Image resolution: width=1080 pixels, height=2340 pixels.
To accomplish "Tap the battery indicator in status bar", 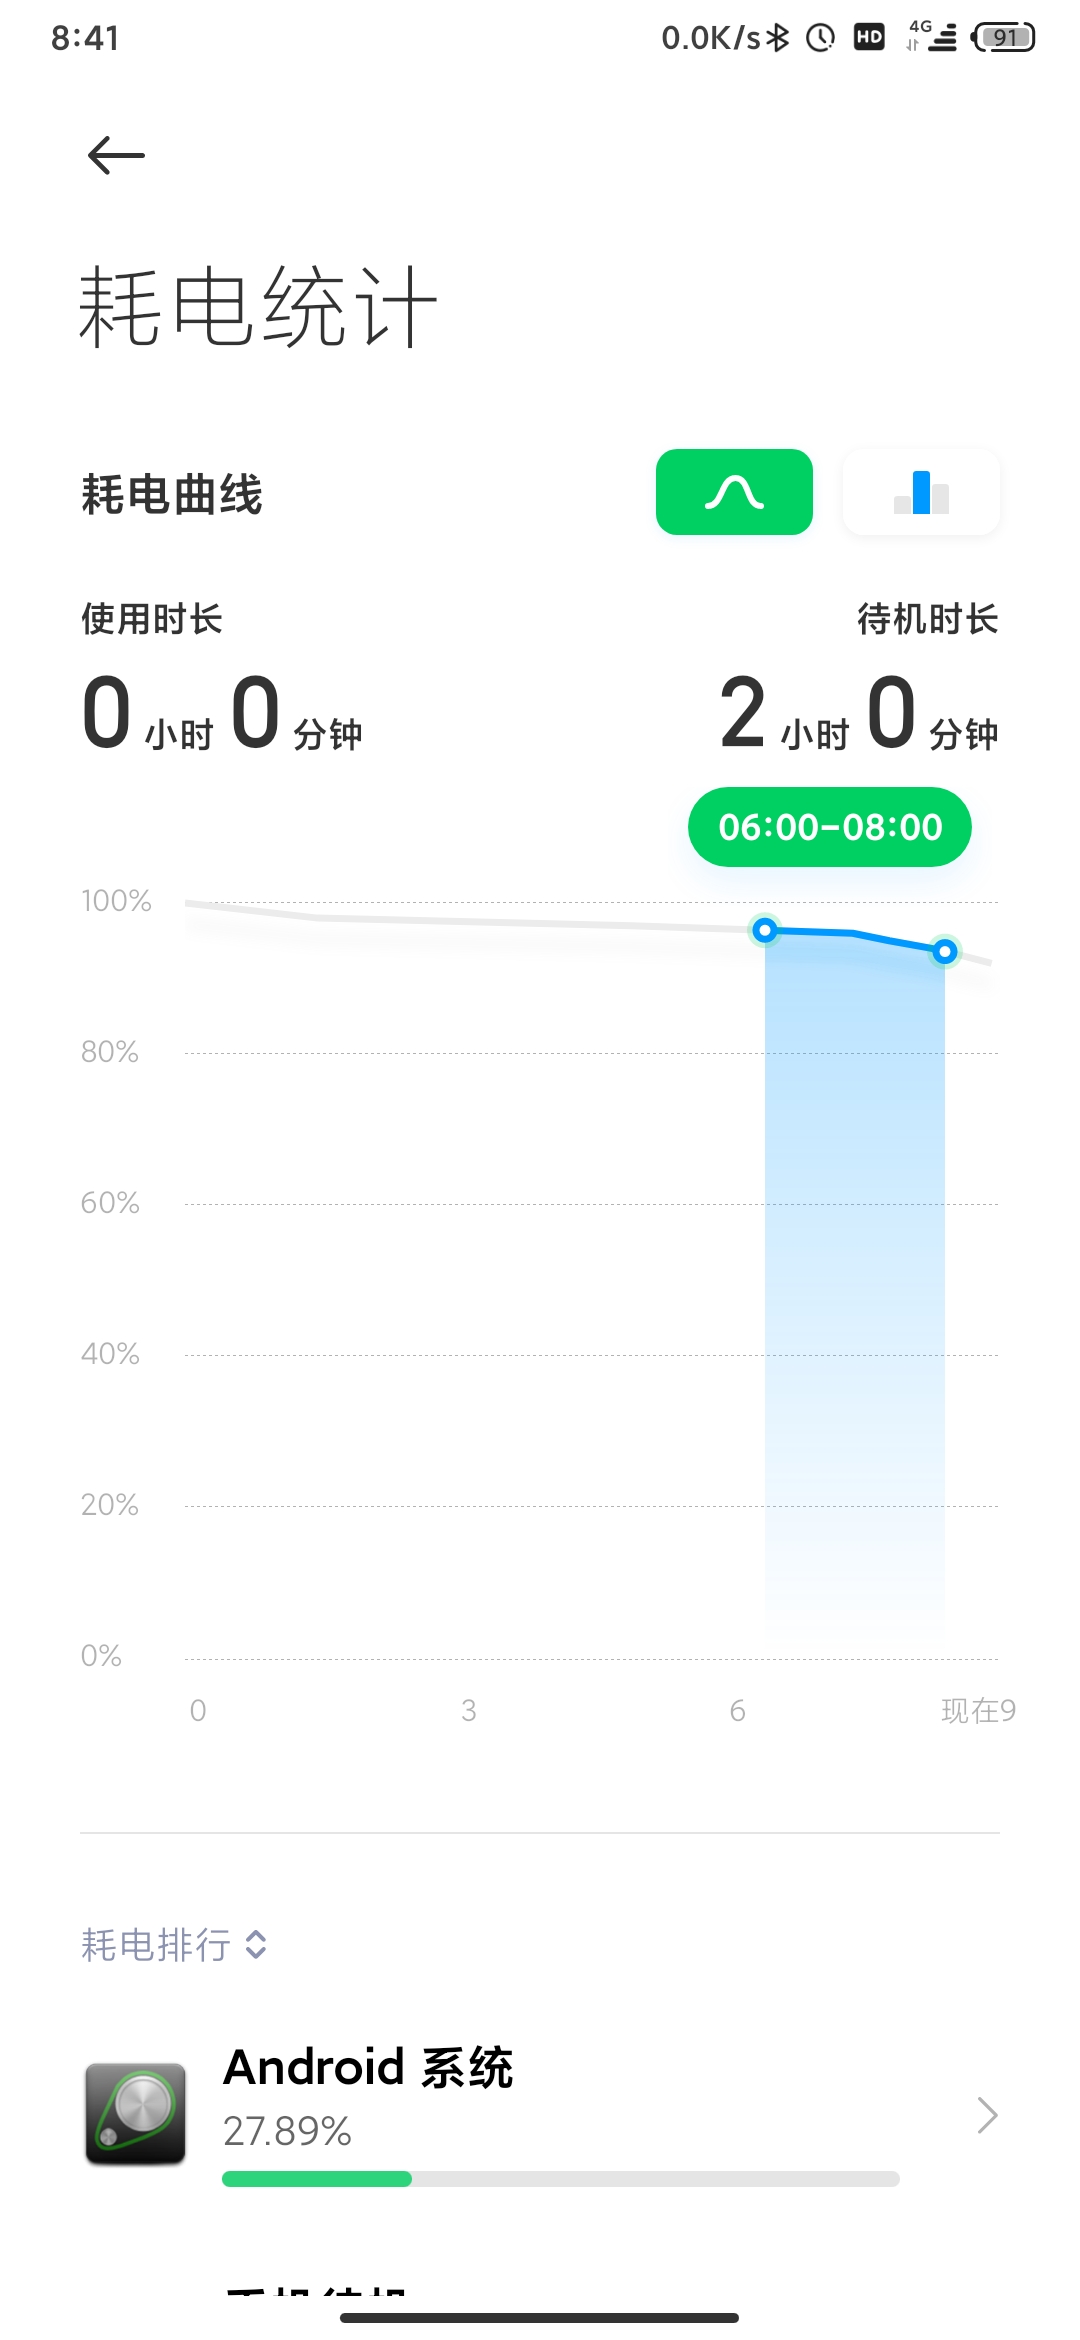I will click(x=1004, y=38).
